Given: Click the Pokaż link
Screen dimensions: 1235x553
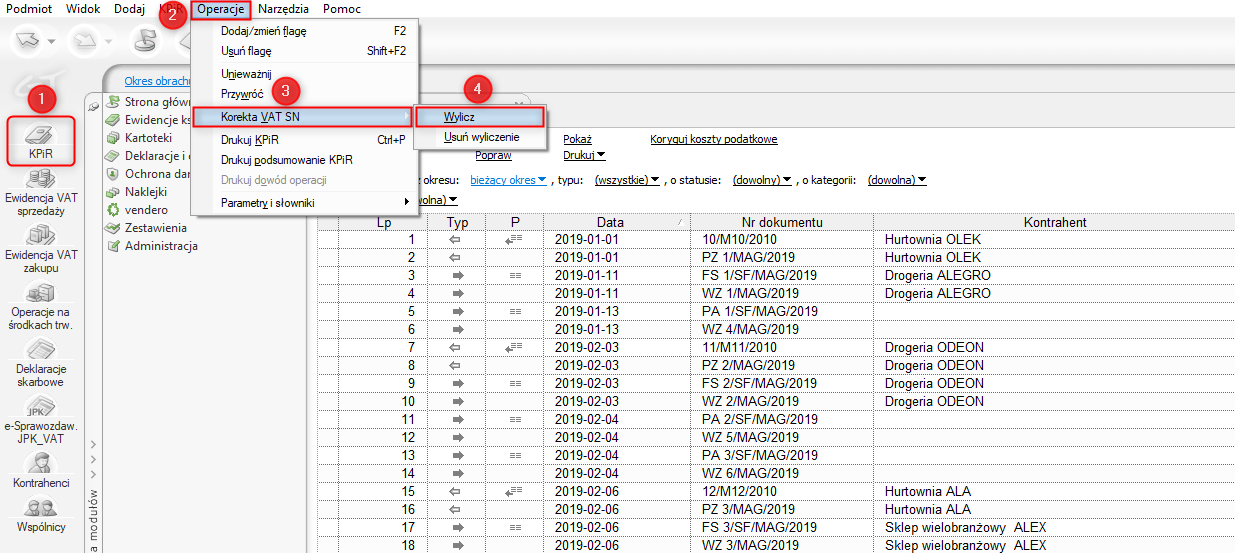Looking at the screenshot, I should 577,140.
